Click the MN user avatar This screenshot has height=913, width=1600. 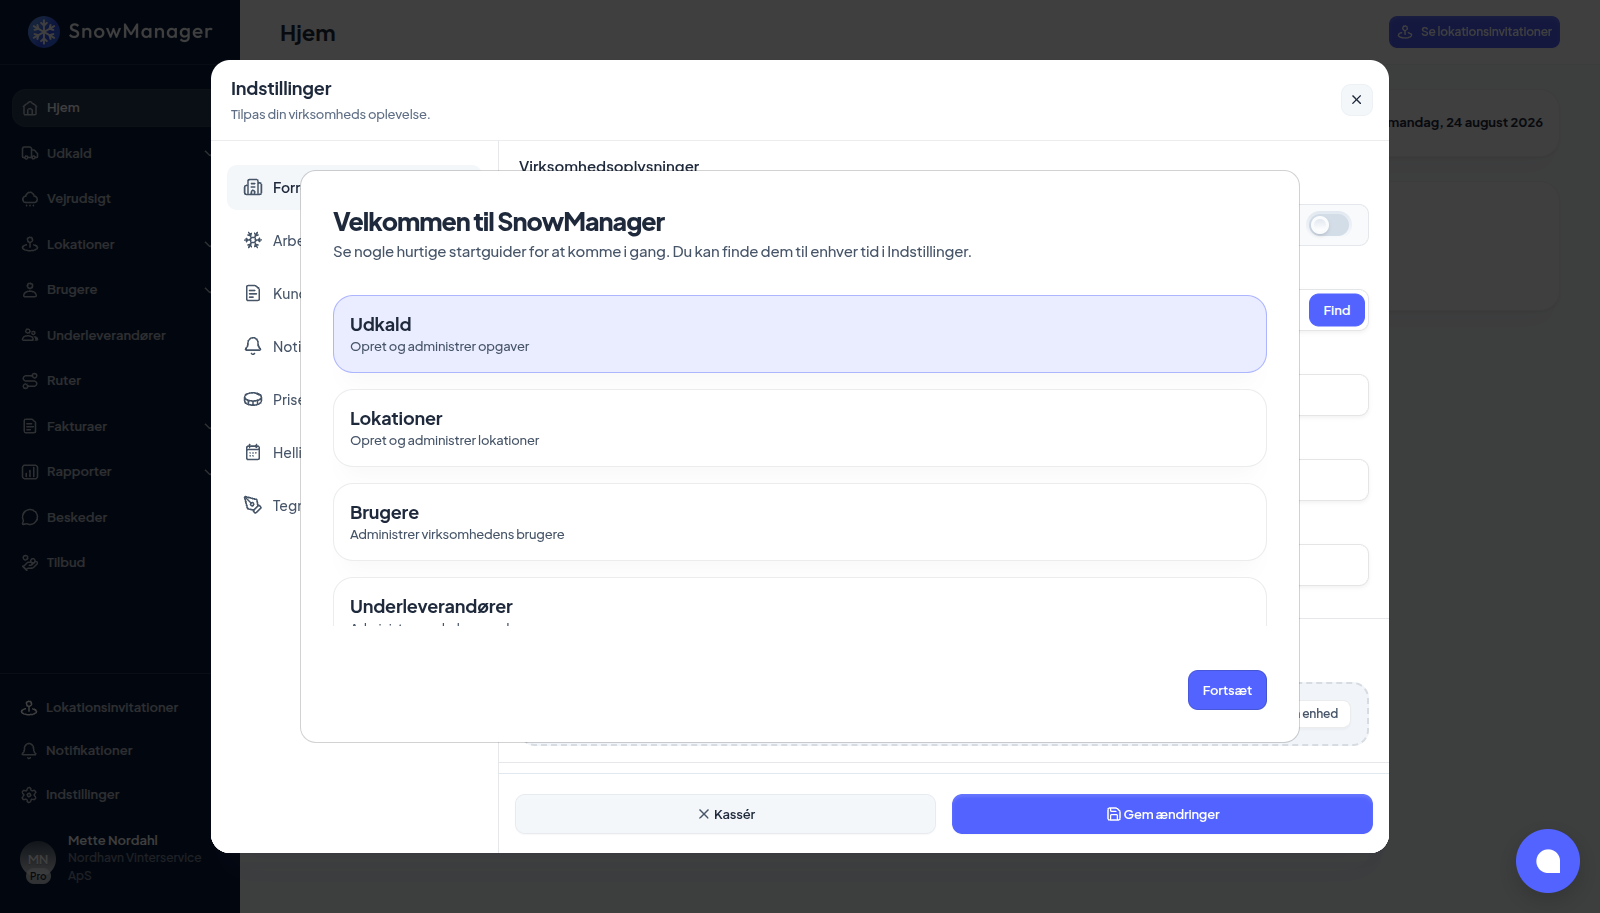tap(38, 859)
